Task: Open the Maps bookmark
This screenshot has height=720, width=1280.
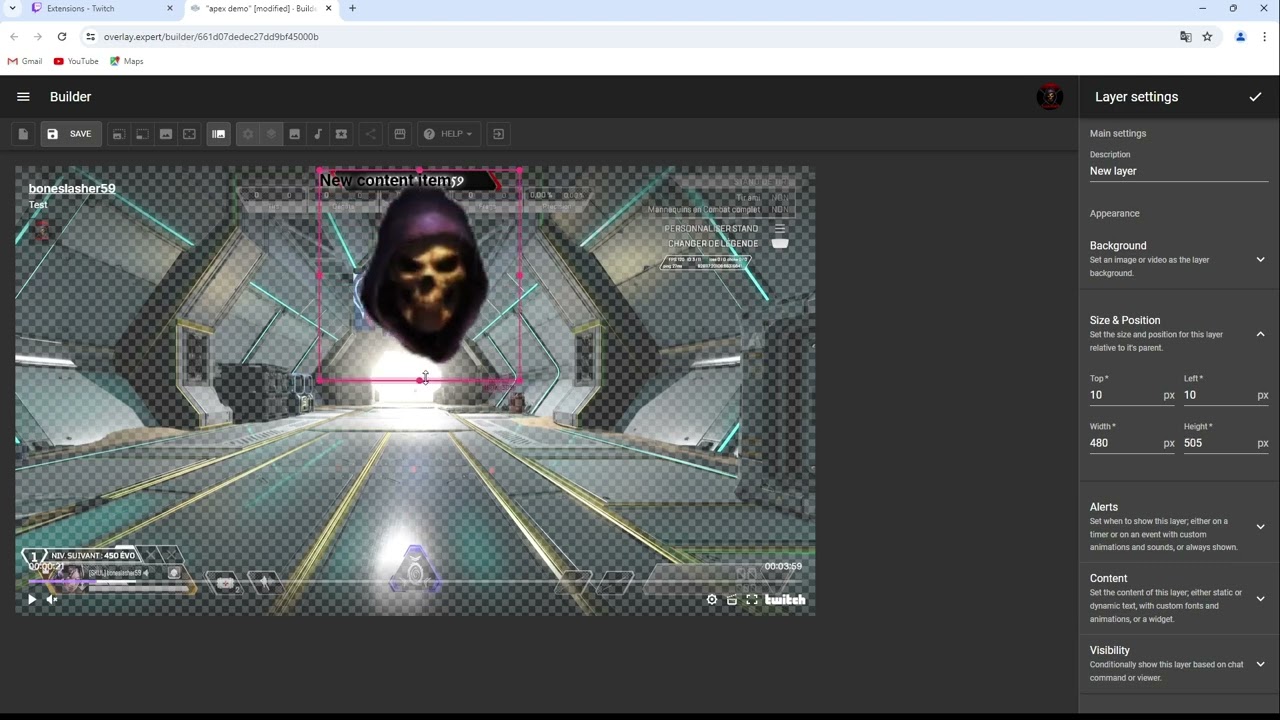Action: click(127, 61)
